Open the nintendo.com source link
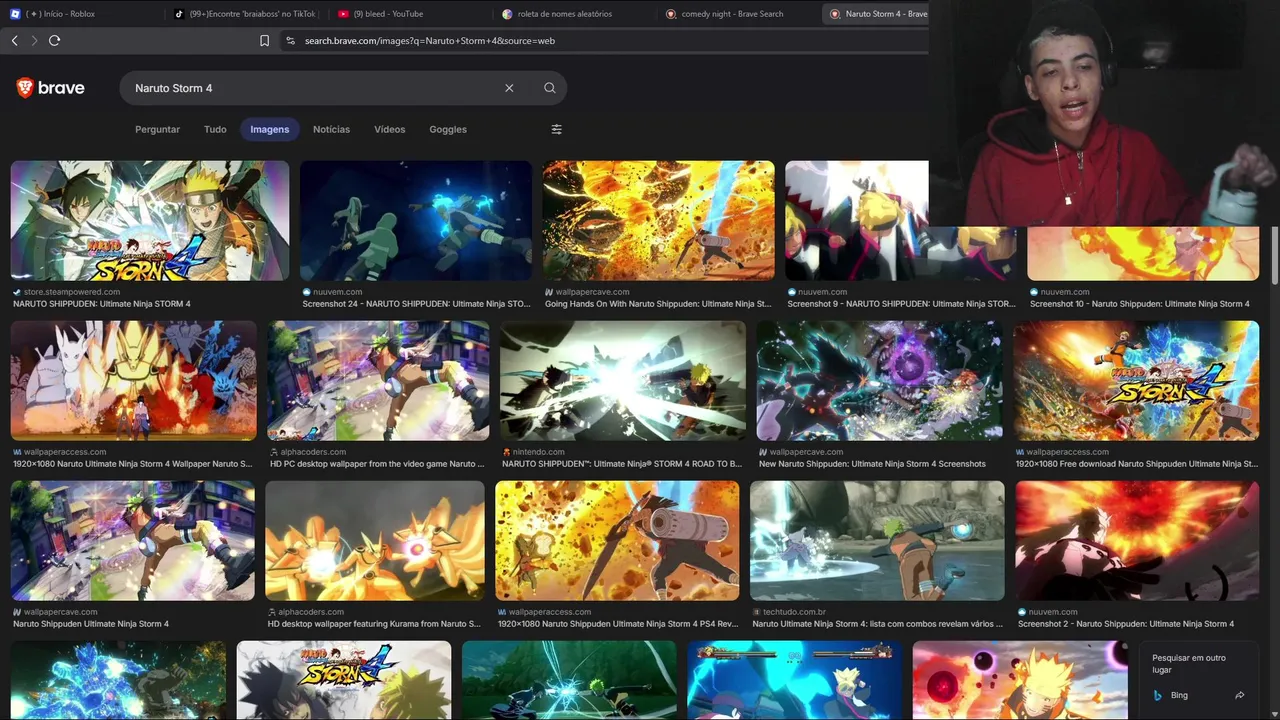This screenshot has width=1280, height=720. [x=536, y=452]
